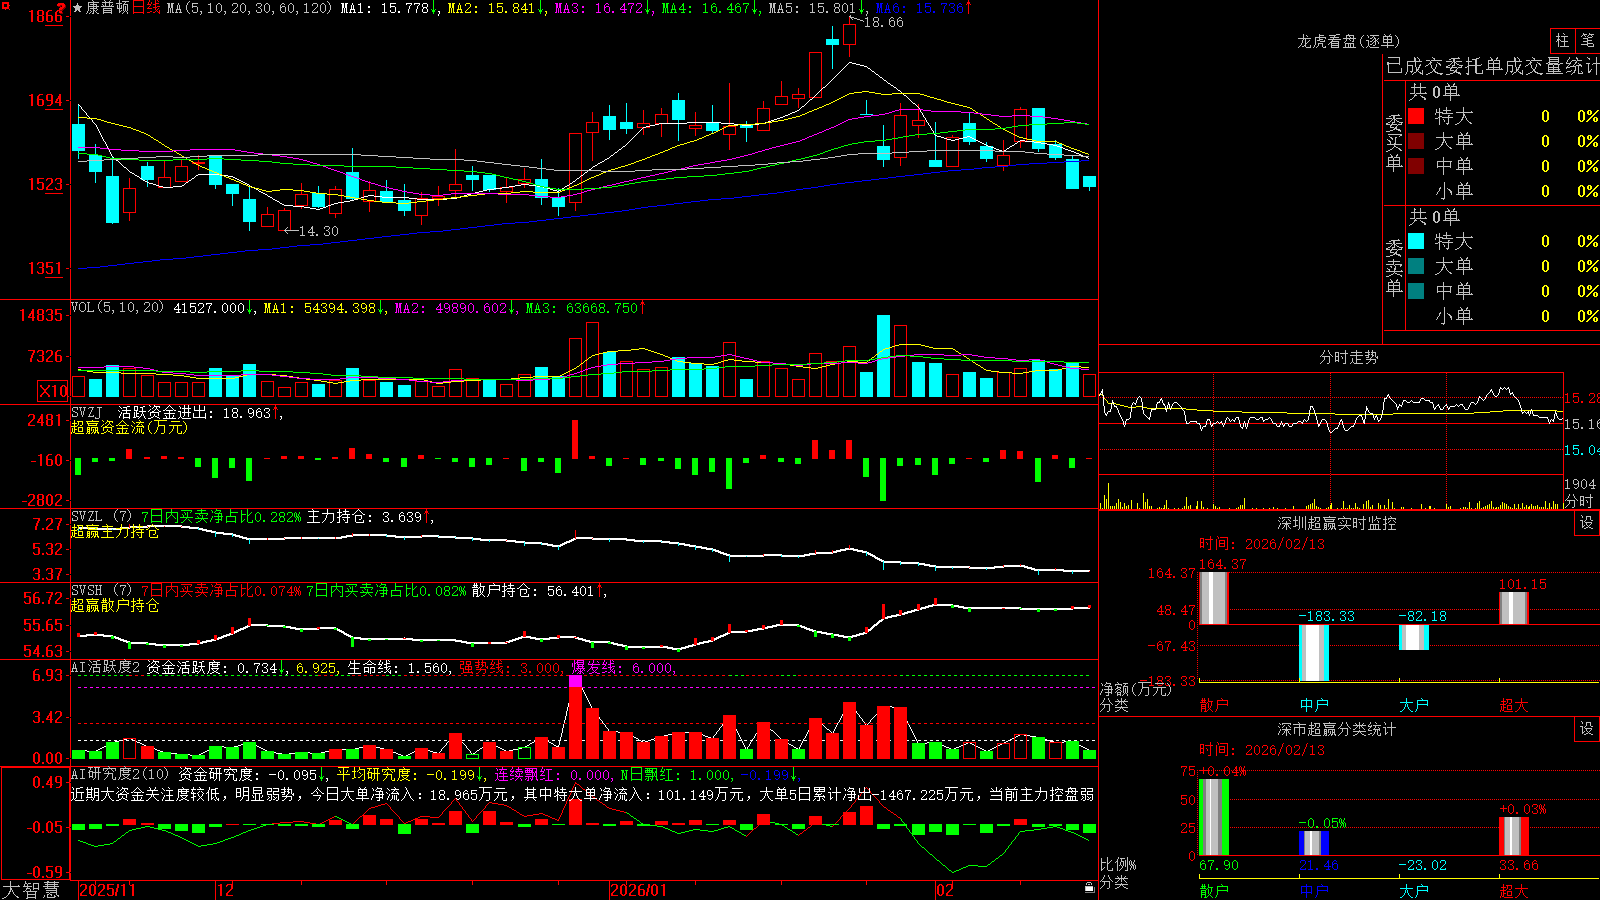Click the 分时走势 panel title

coord(1349,357)
